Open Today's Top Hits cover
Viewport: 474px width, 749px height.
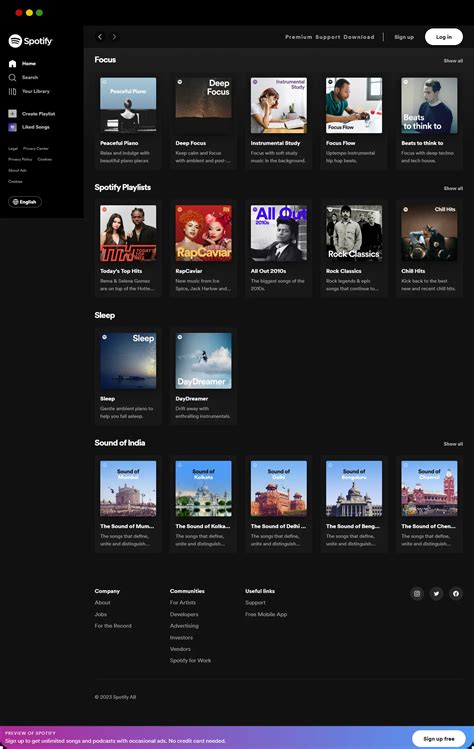pos(128,233)
